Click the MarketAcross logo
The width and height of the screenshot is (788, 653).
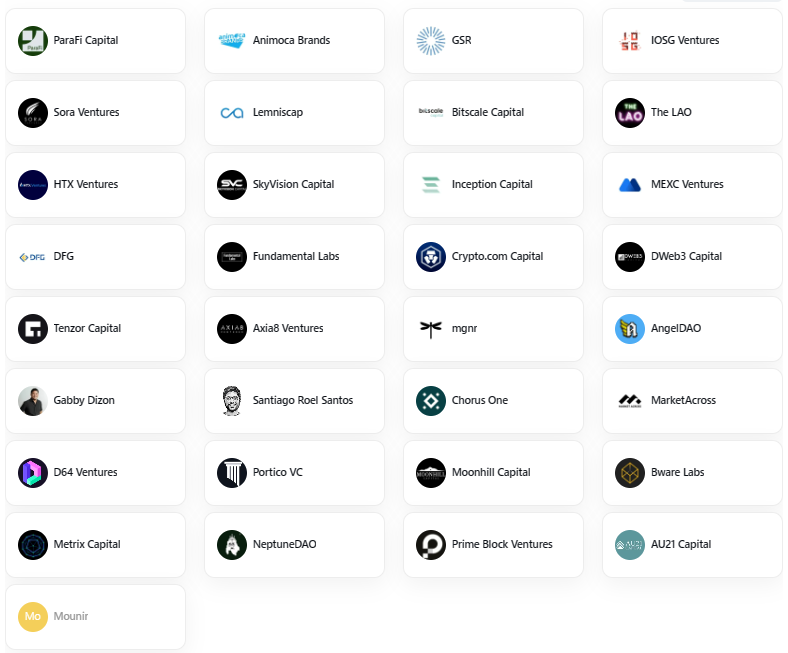tap(630, 401)
